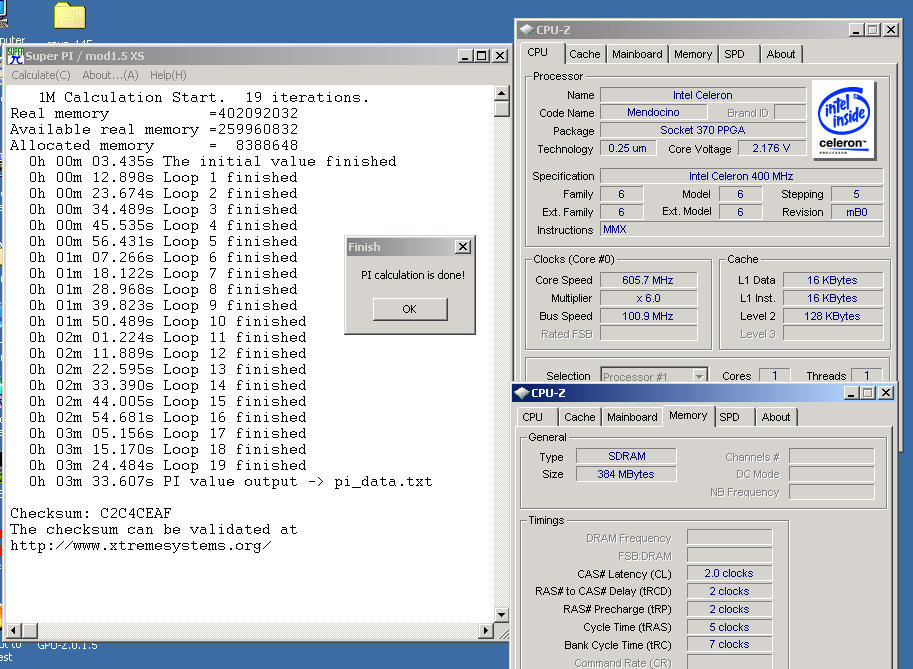Click Cycle Time tRAS value 5 clocks
This screenshot has width=913, height=669.
[x=729, y=627]
